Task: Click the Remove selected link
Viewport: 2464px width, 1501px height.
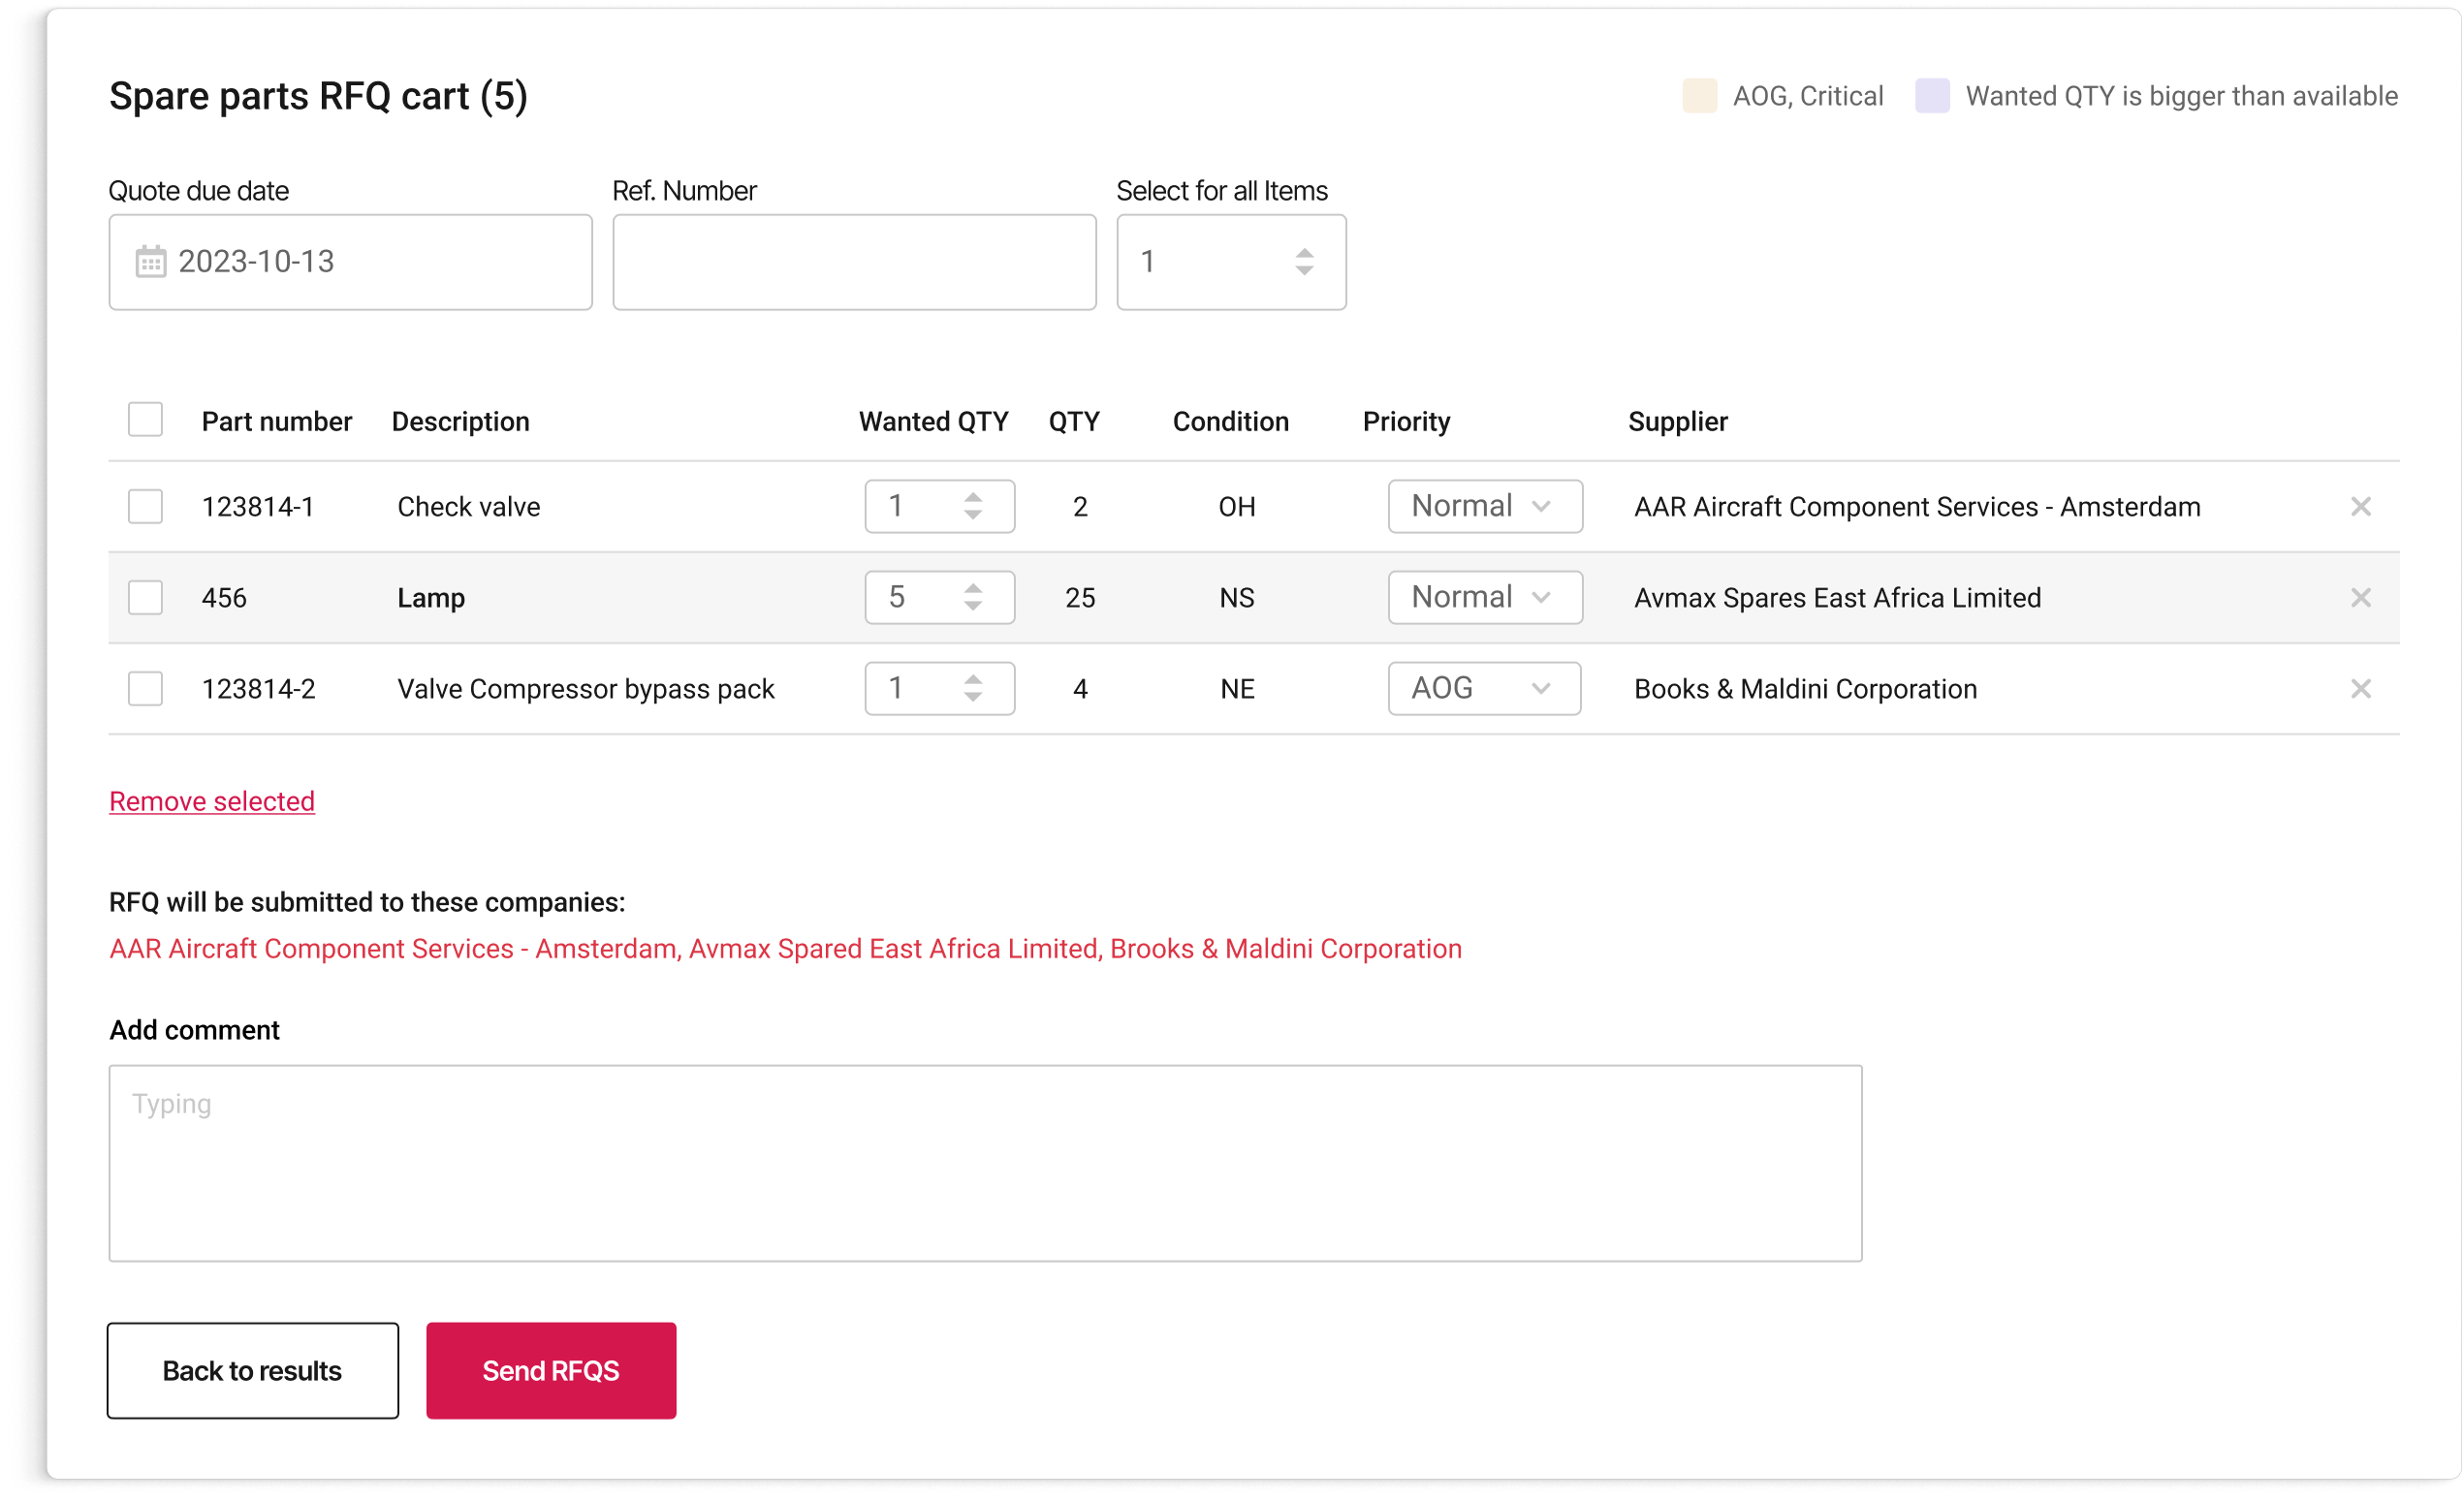Action: pyautogui.click(x=212, y=802)
